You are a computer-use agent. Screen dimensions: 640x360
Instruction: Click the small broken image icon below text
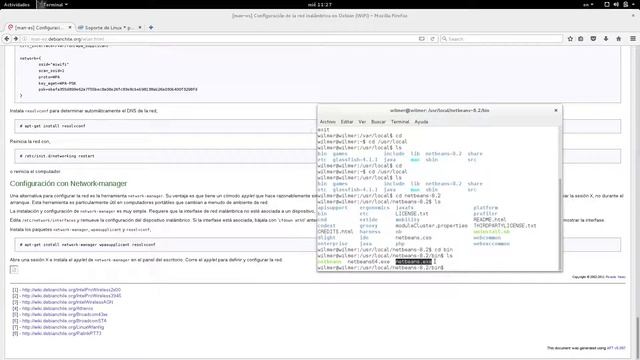(14, 269)
